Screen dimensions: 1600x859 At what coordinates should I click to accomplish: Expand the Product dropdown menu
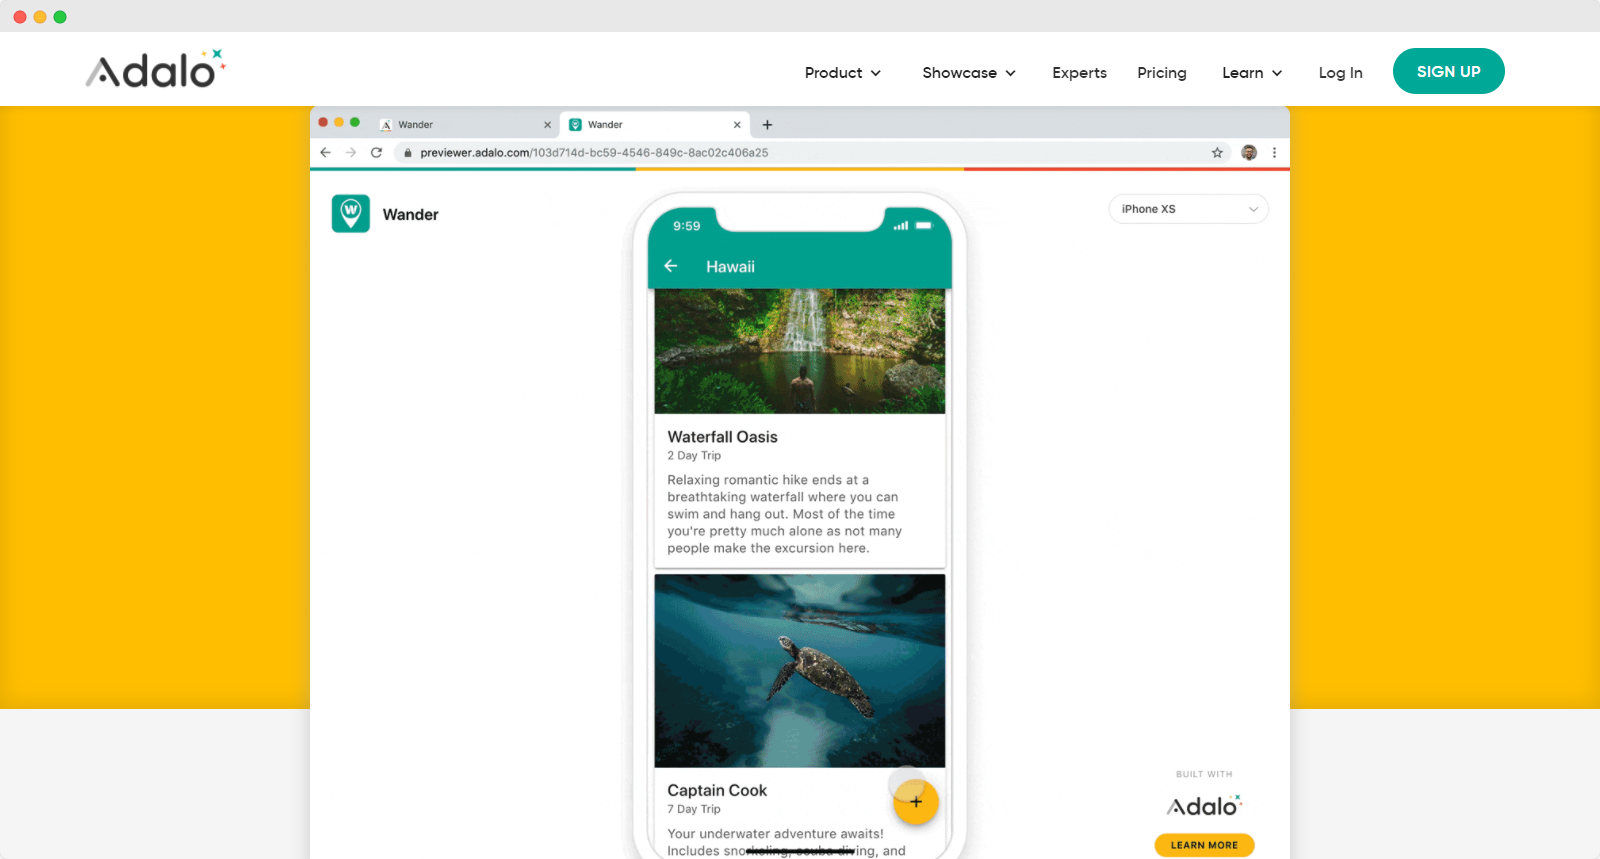pyautogui.click(x=842, y=73)
